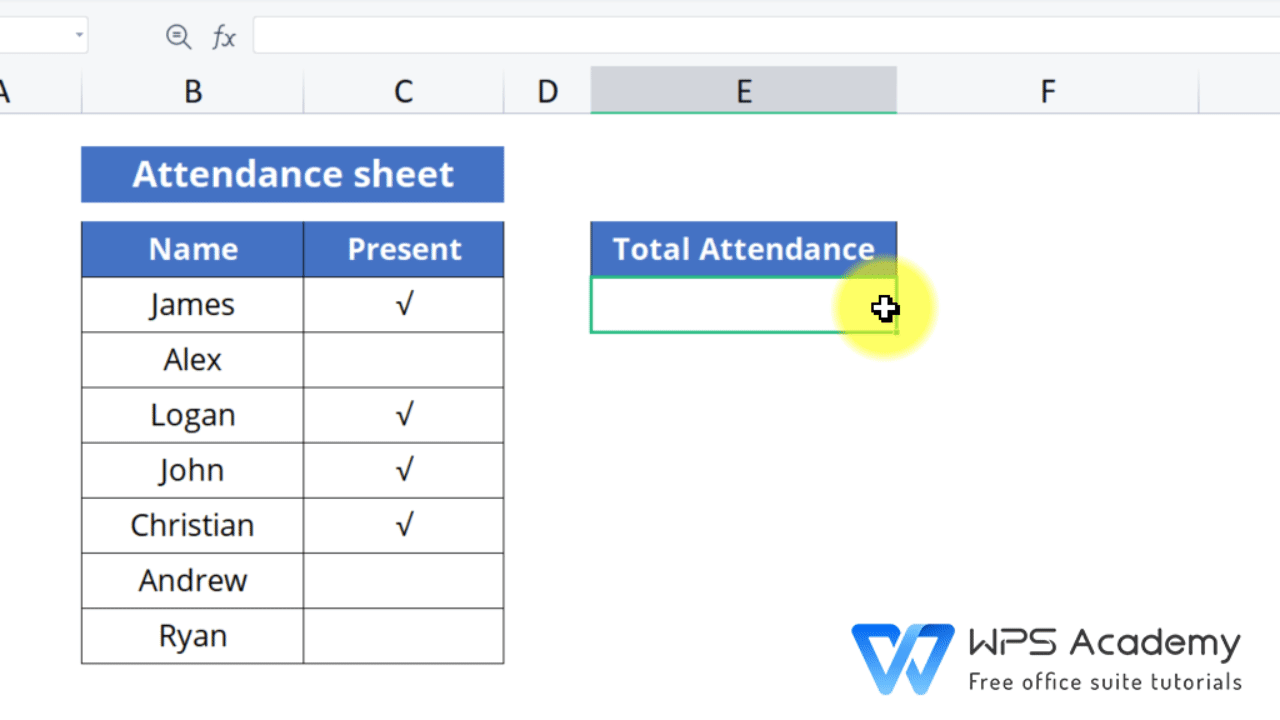Click the WPS Academy logo icon
Viewport: 1280px width, 720px height.
[902, 659]
